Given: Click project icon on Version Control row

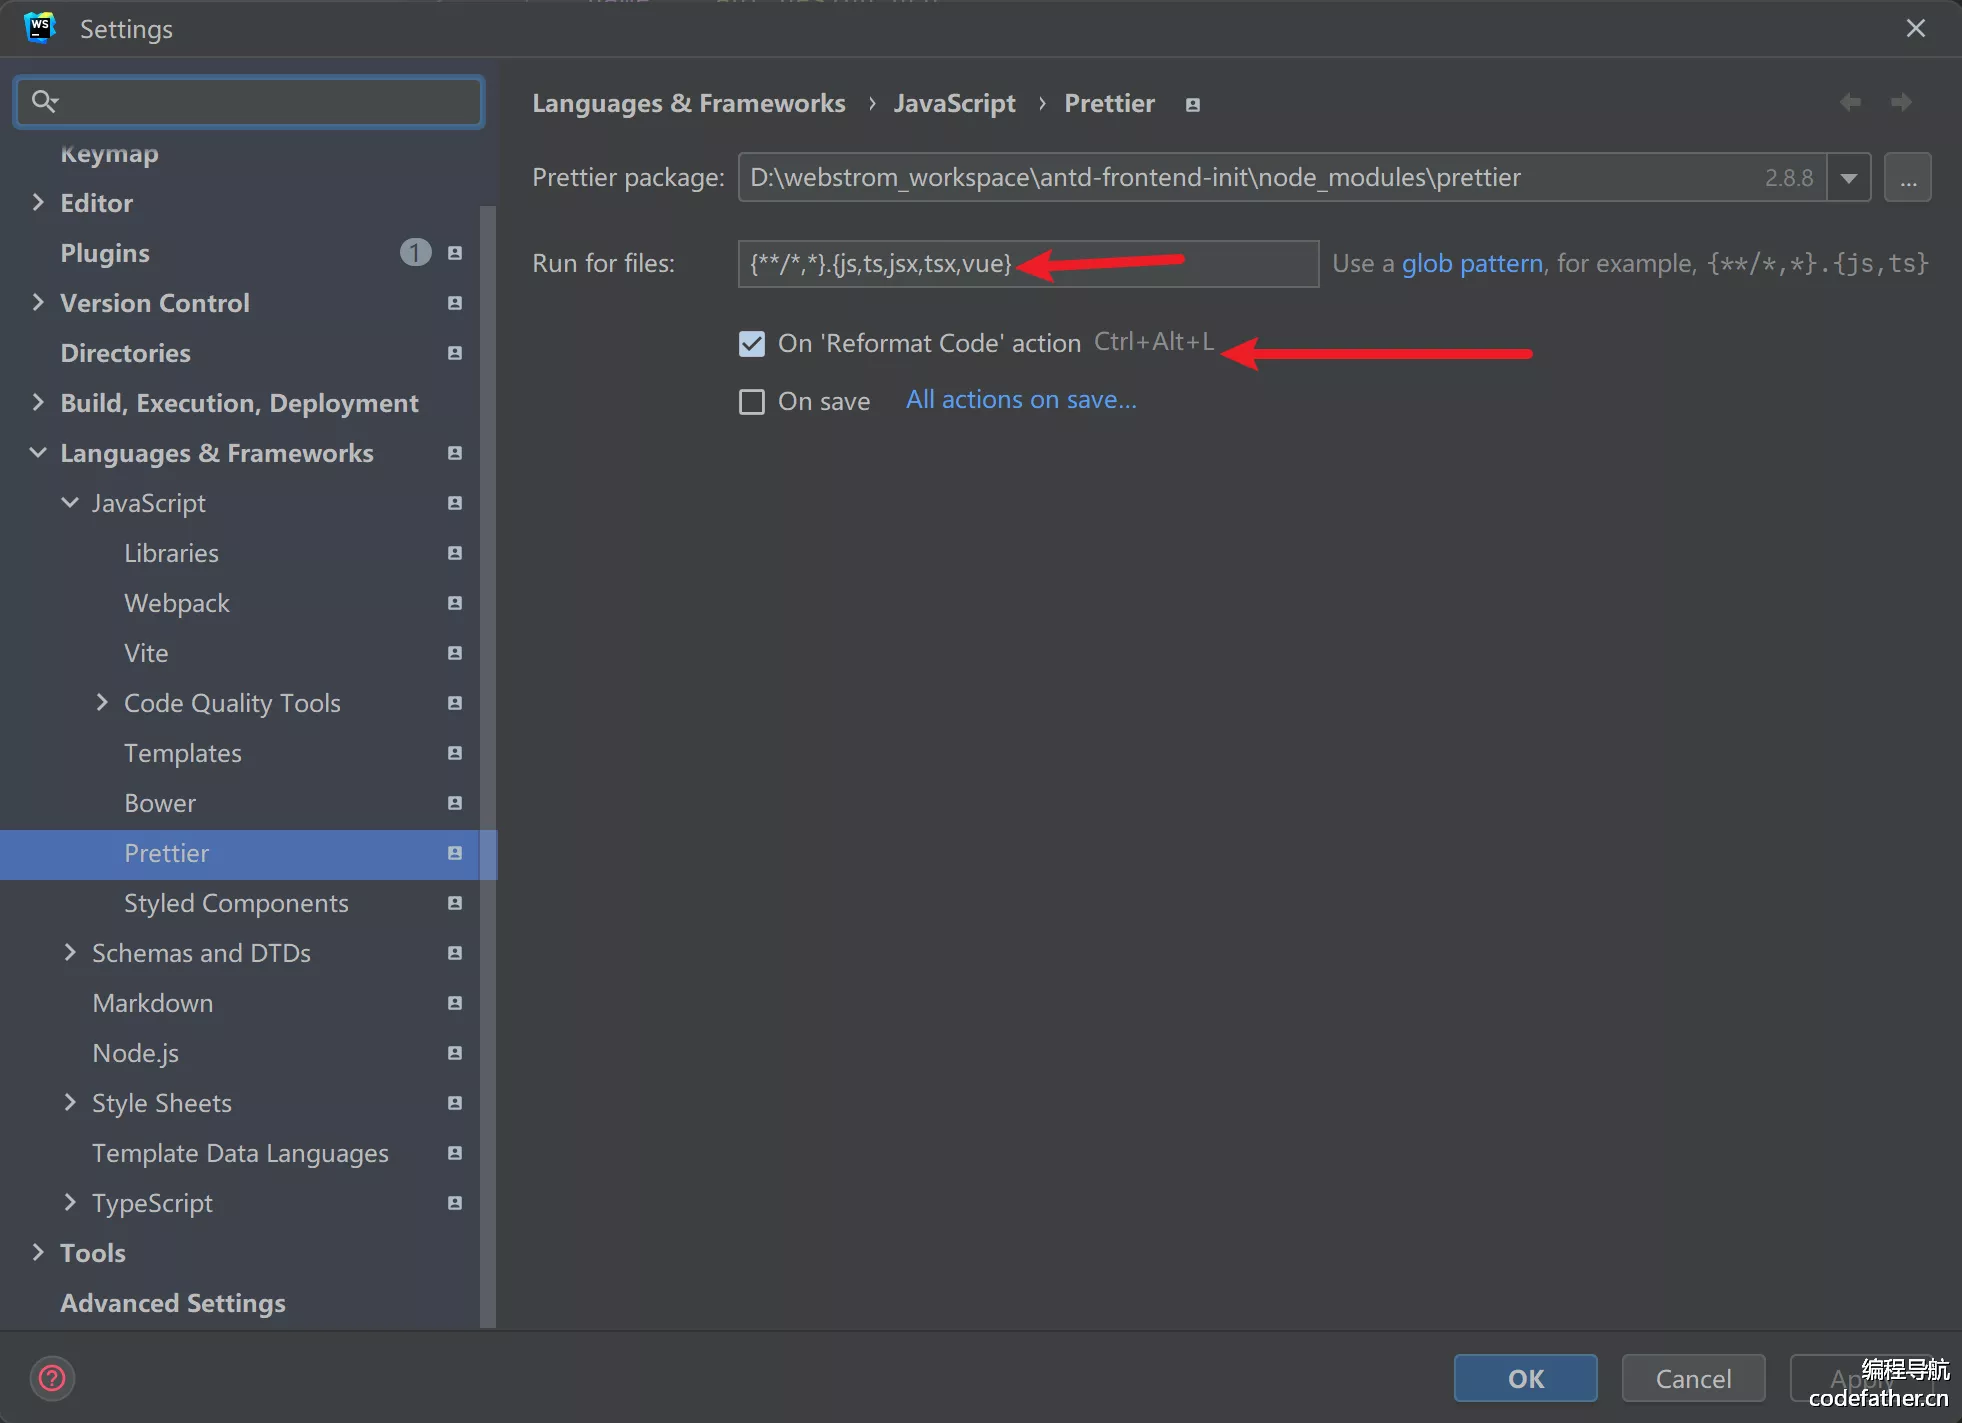Looking at the screenshot, I should pos(455,303).
